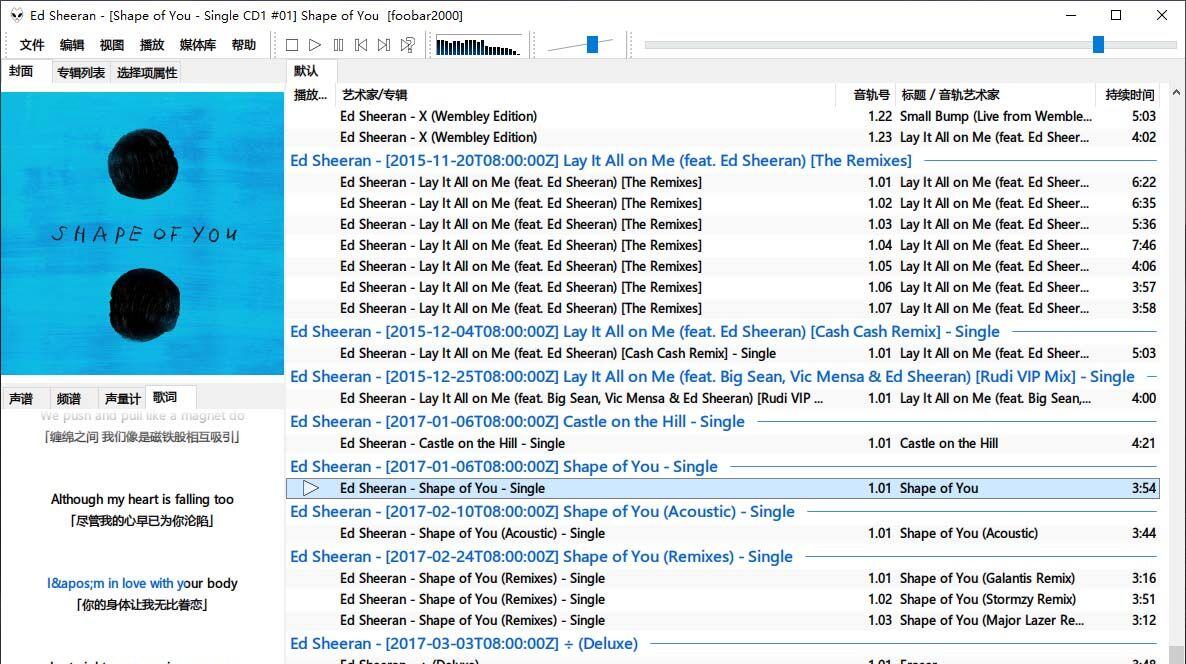The image size is (1186, 664).
Task: Select the Shape of You (Major Lazer Re... track
Action: coord(722,621)
